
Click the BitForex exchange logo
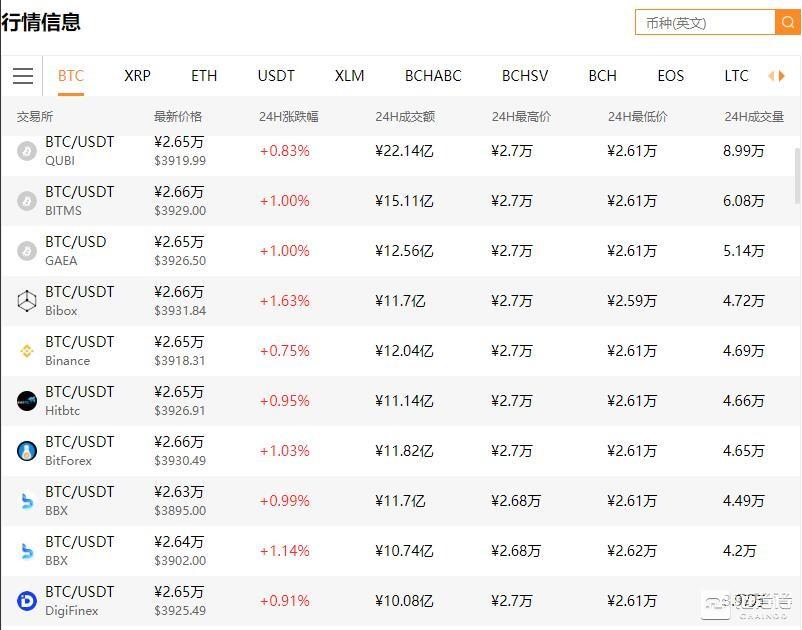[x=27, y=451]
